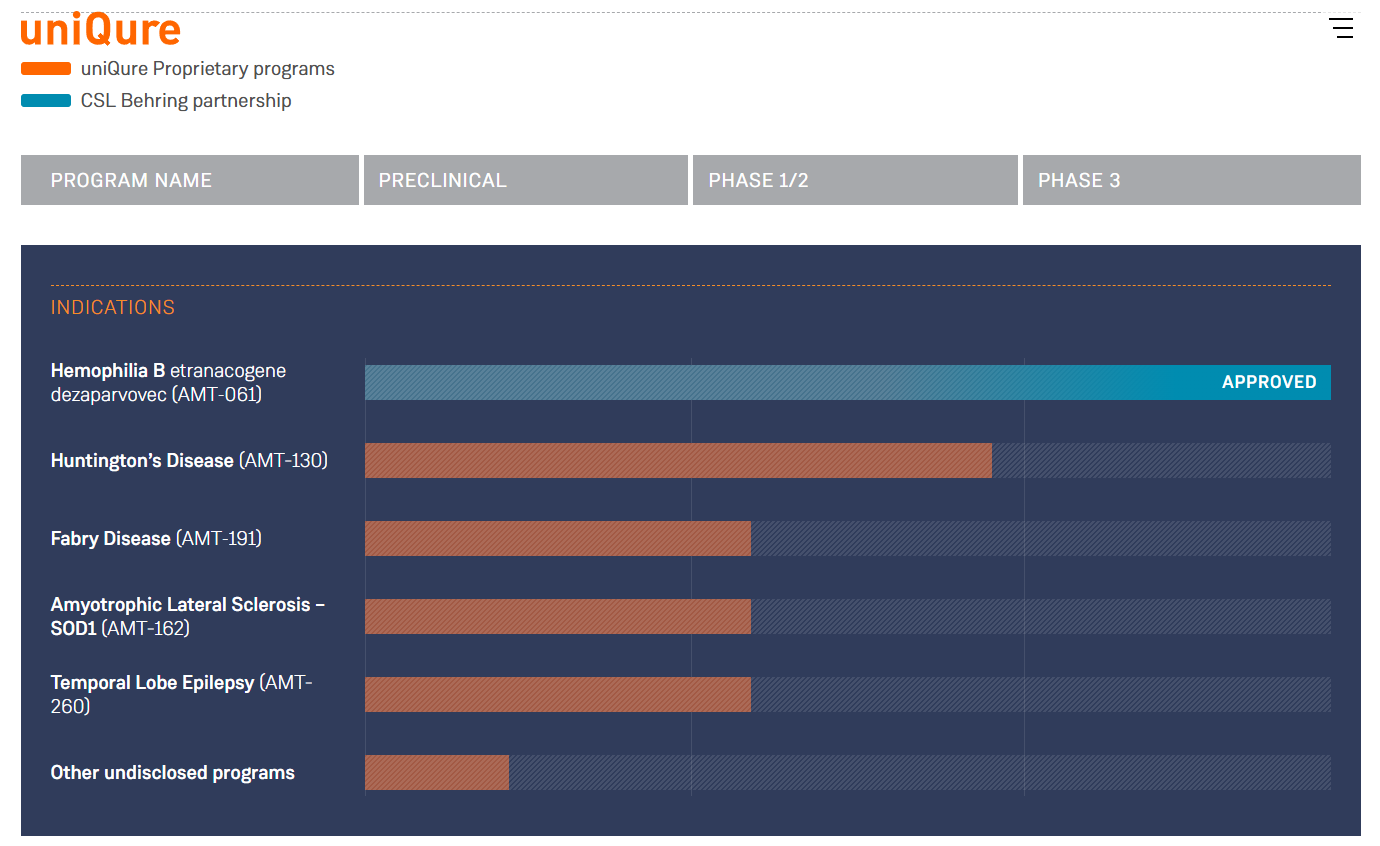Click the Temporal Lobe Epilepsy progress bar
This screenshot has width=1380, height=846.
(557, 695)
